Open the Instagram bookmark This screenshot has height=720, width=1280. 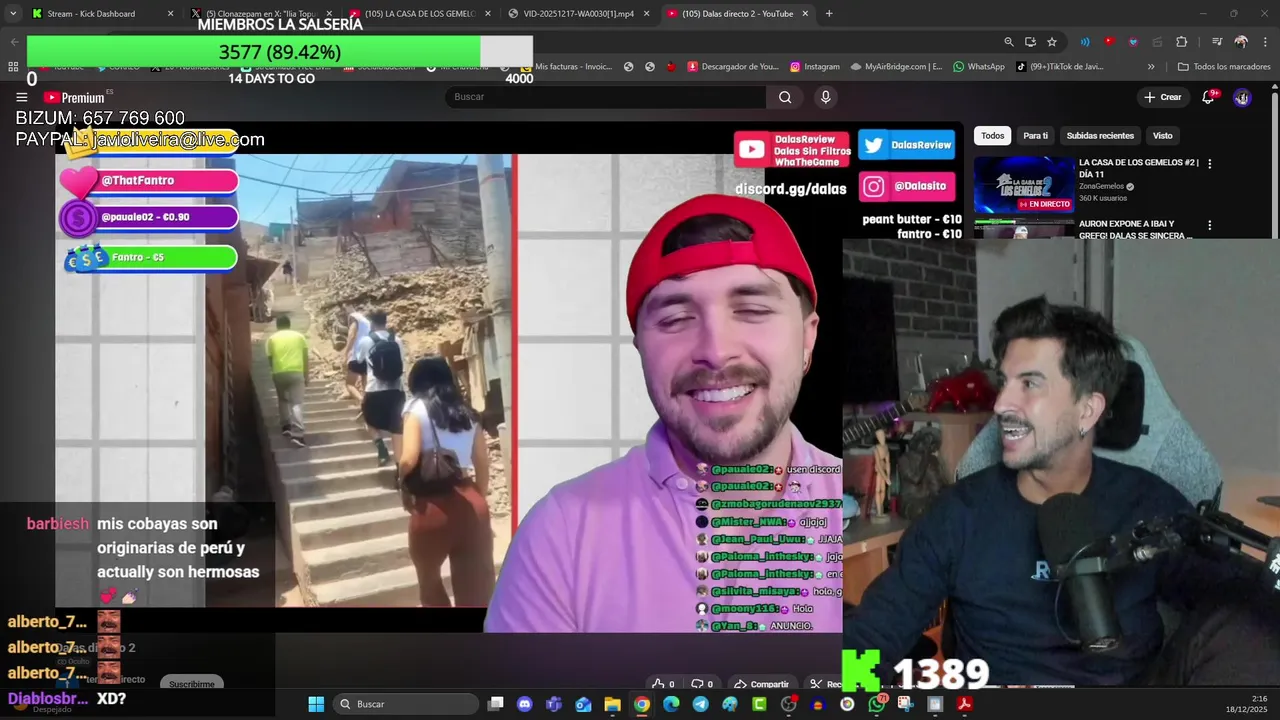click(x=815, y=67)
